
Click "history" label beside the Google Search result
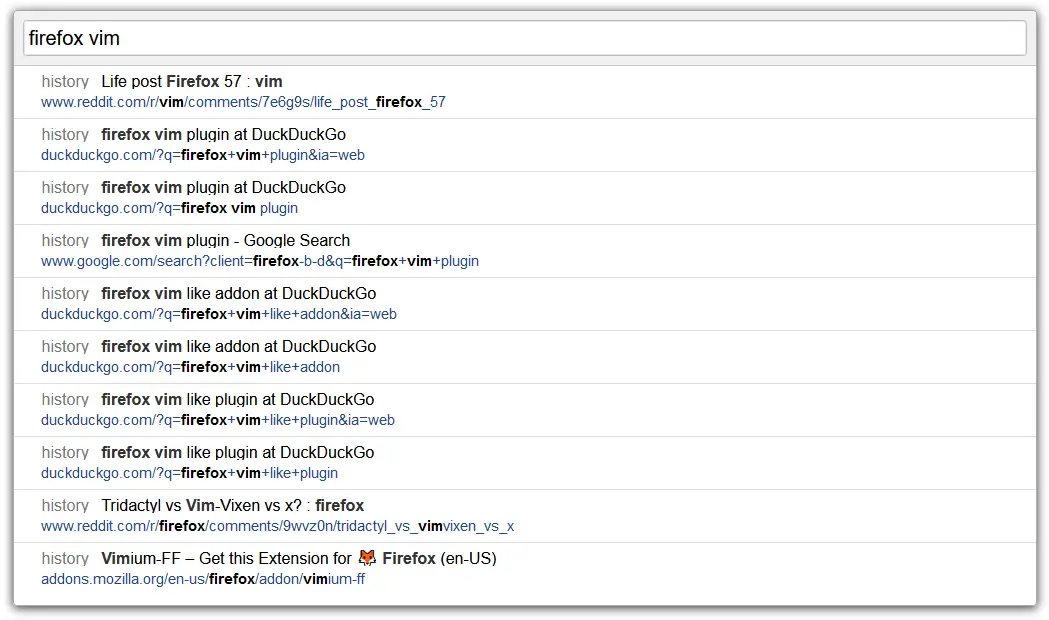tap(65, 241)
